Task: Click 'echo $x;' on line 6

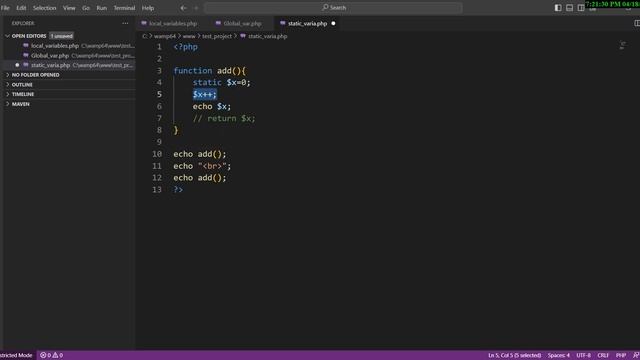Action: 212,107
